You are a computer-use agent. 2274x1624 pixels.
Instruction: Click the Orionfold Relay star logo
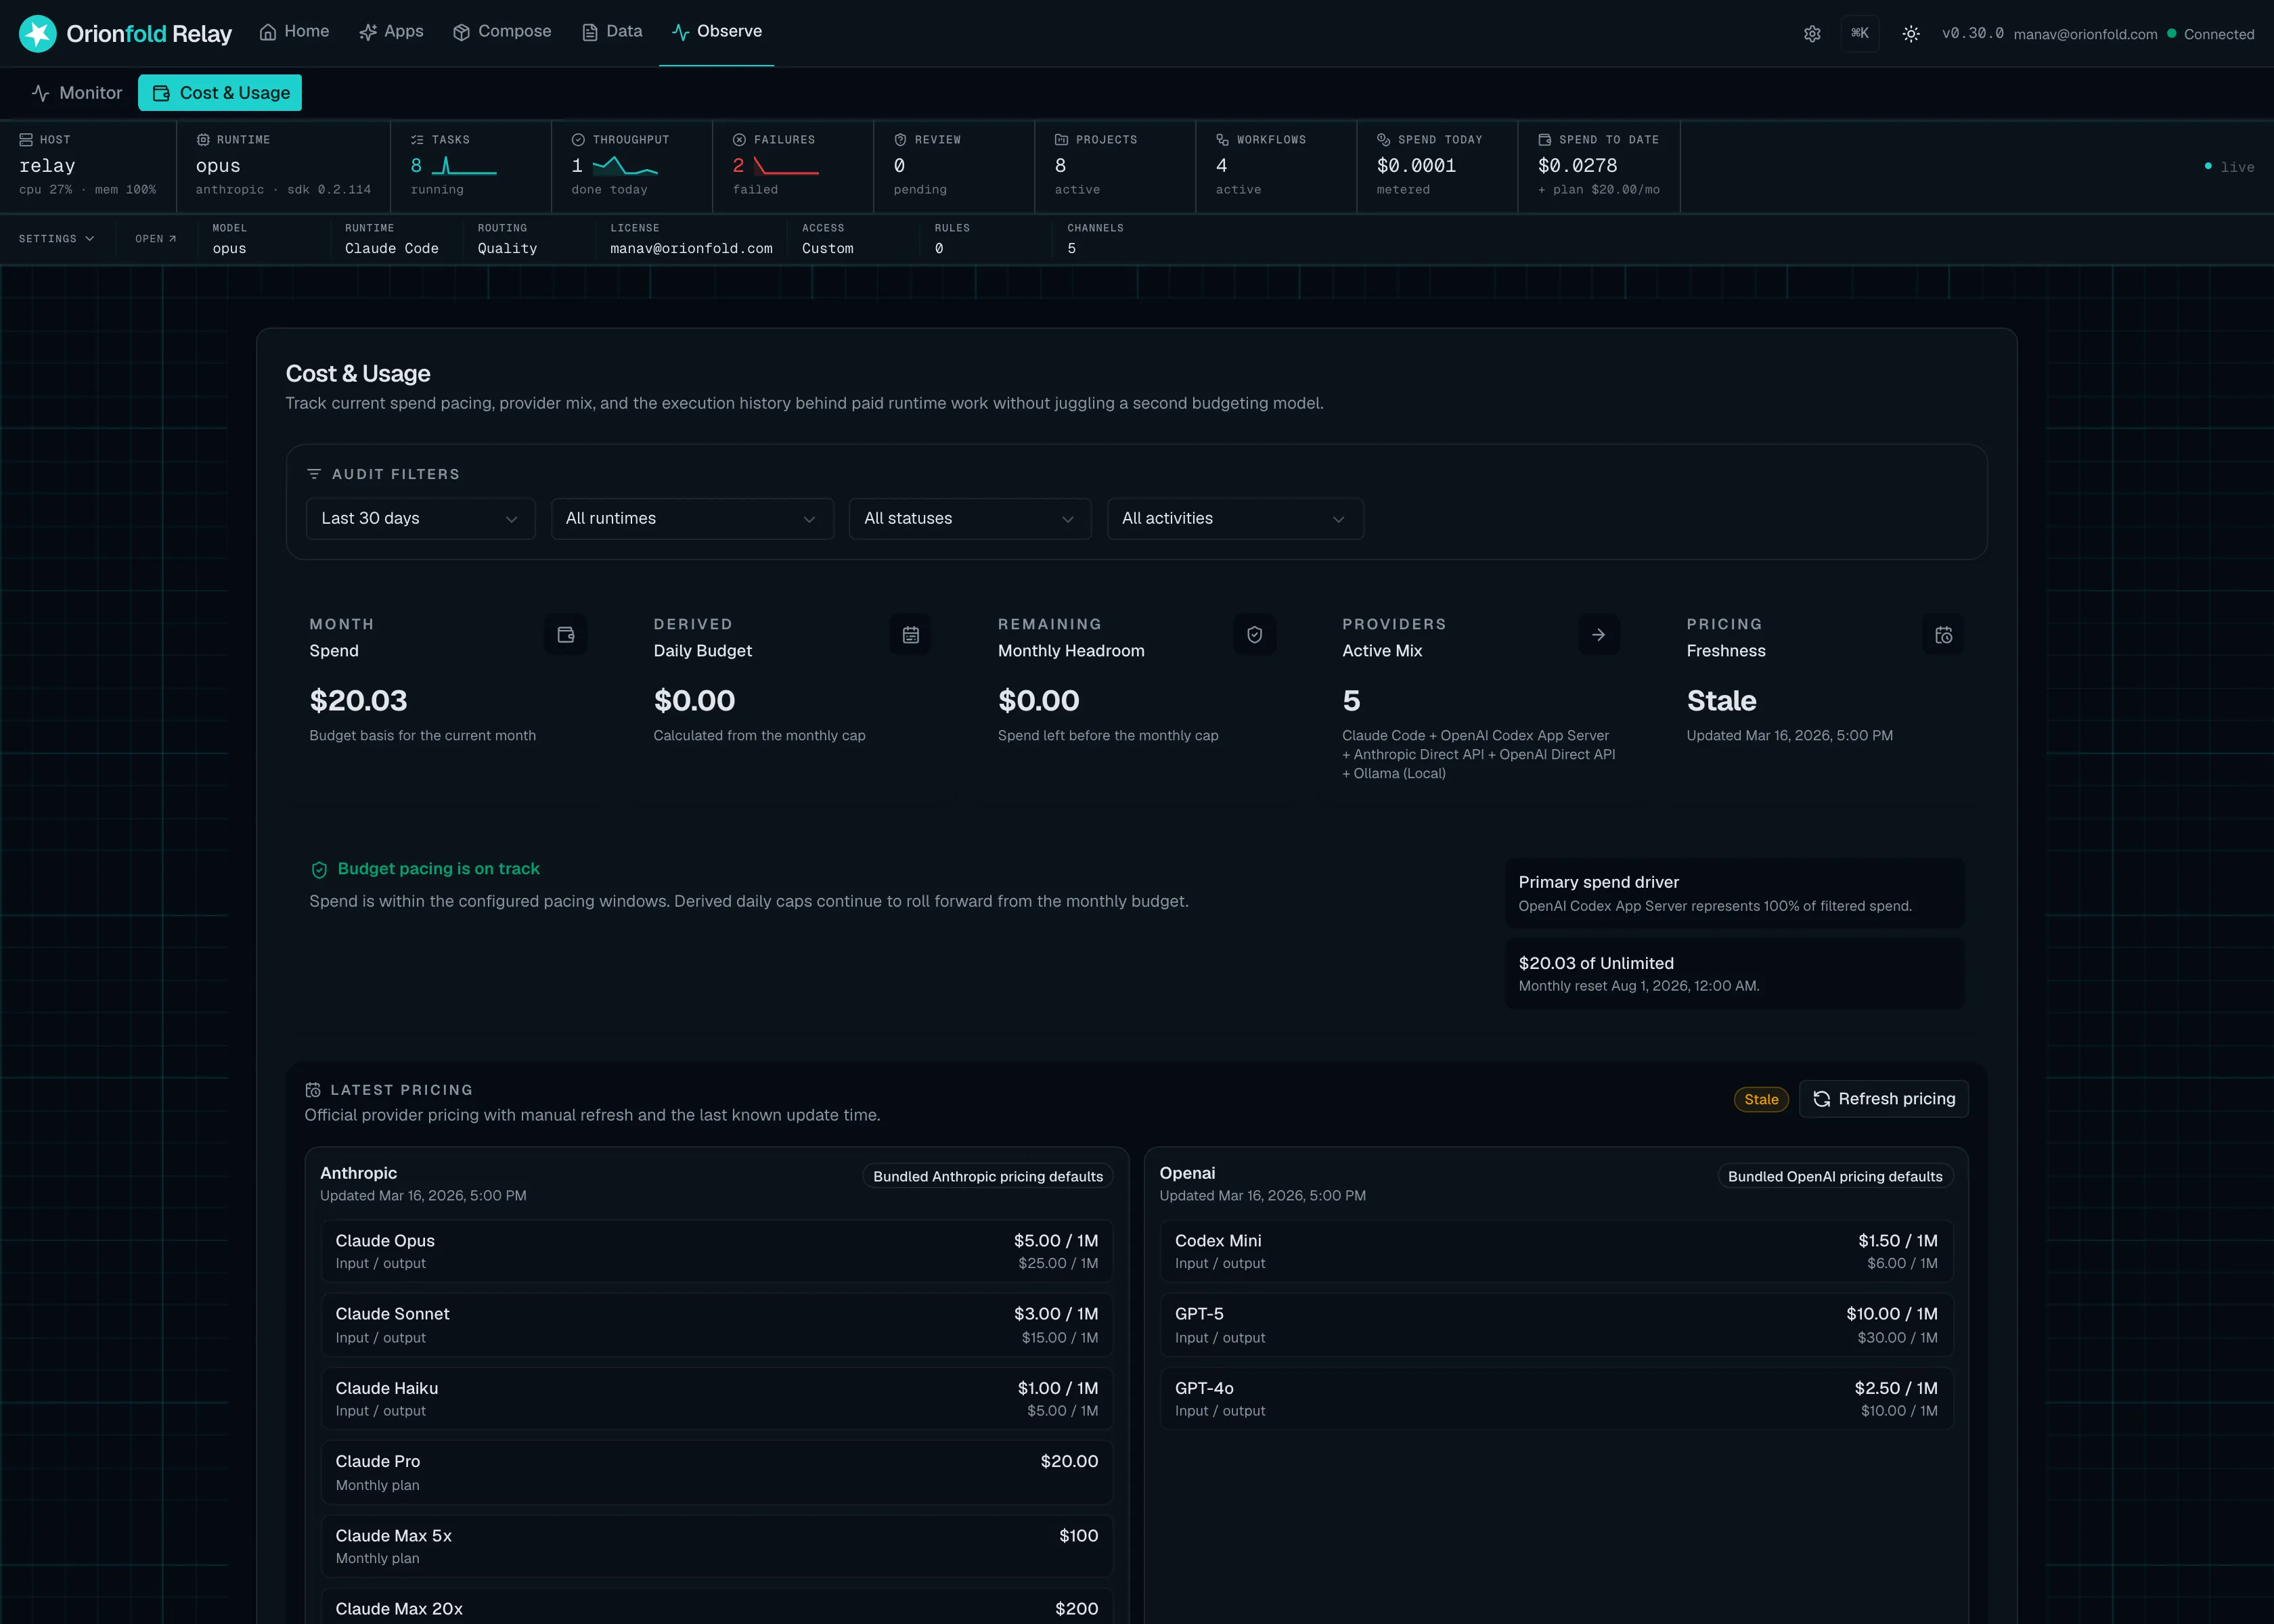[38, 33]
